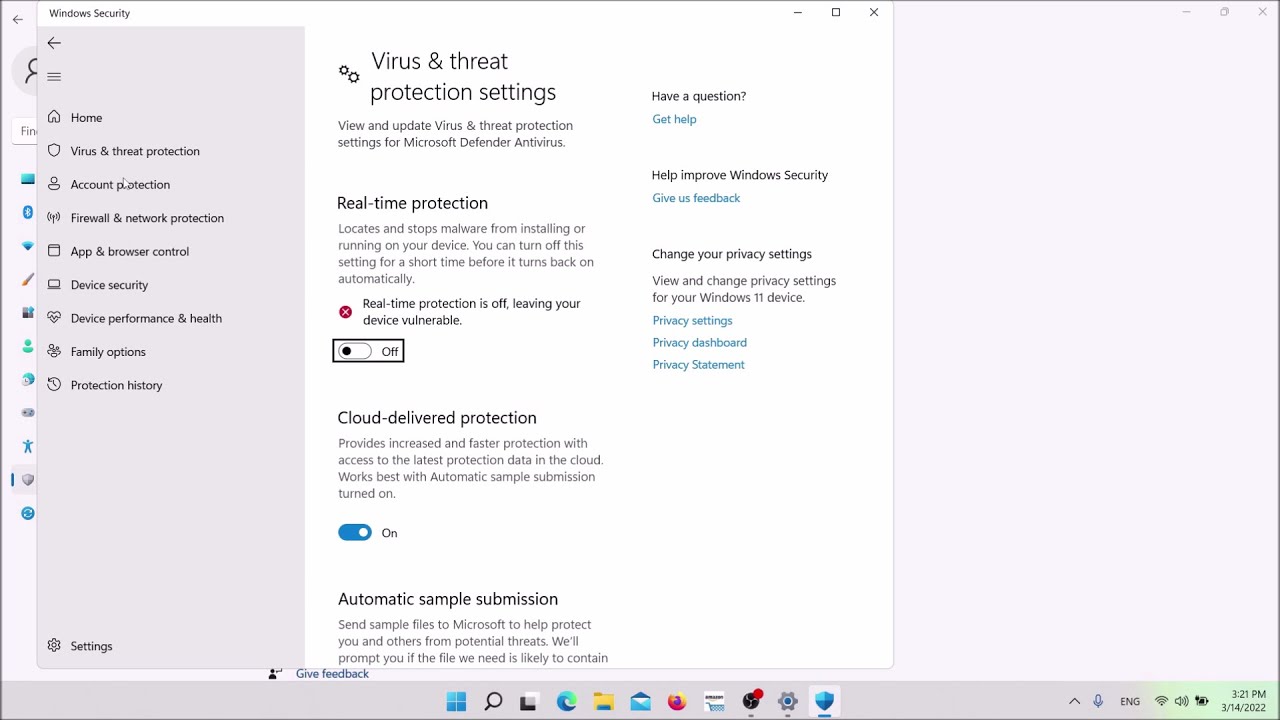
Task: Open Task View from the taskbar
Action: pos(529,702)
